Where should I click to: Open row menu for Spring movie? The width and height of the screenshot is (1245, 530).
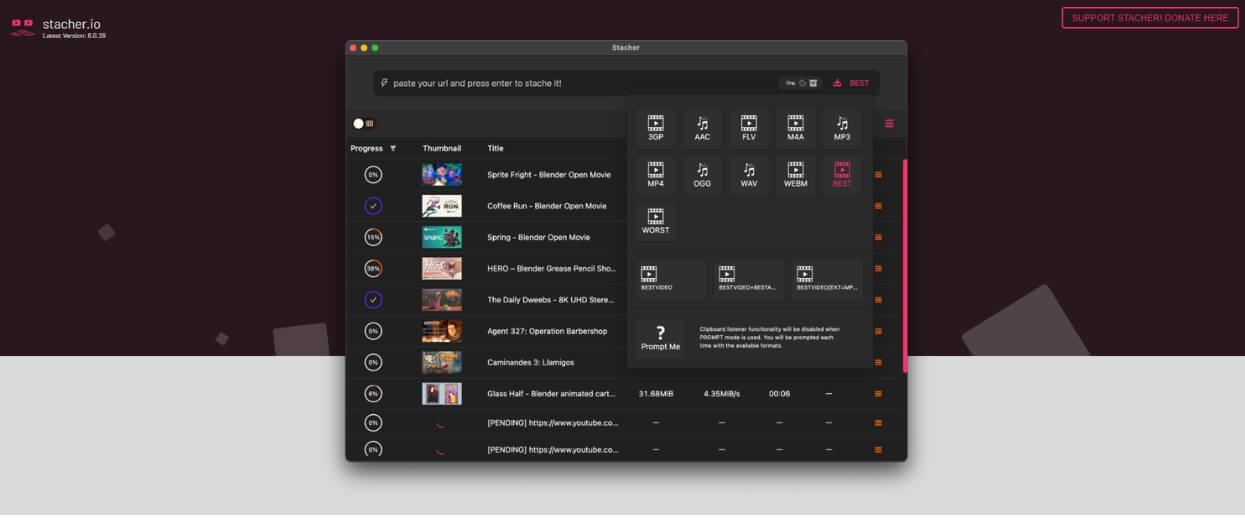pyautogui.click(x=878, y=237)
